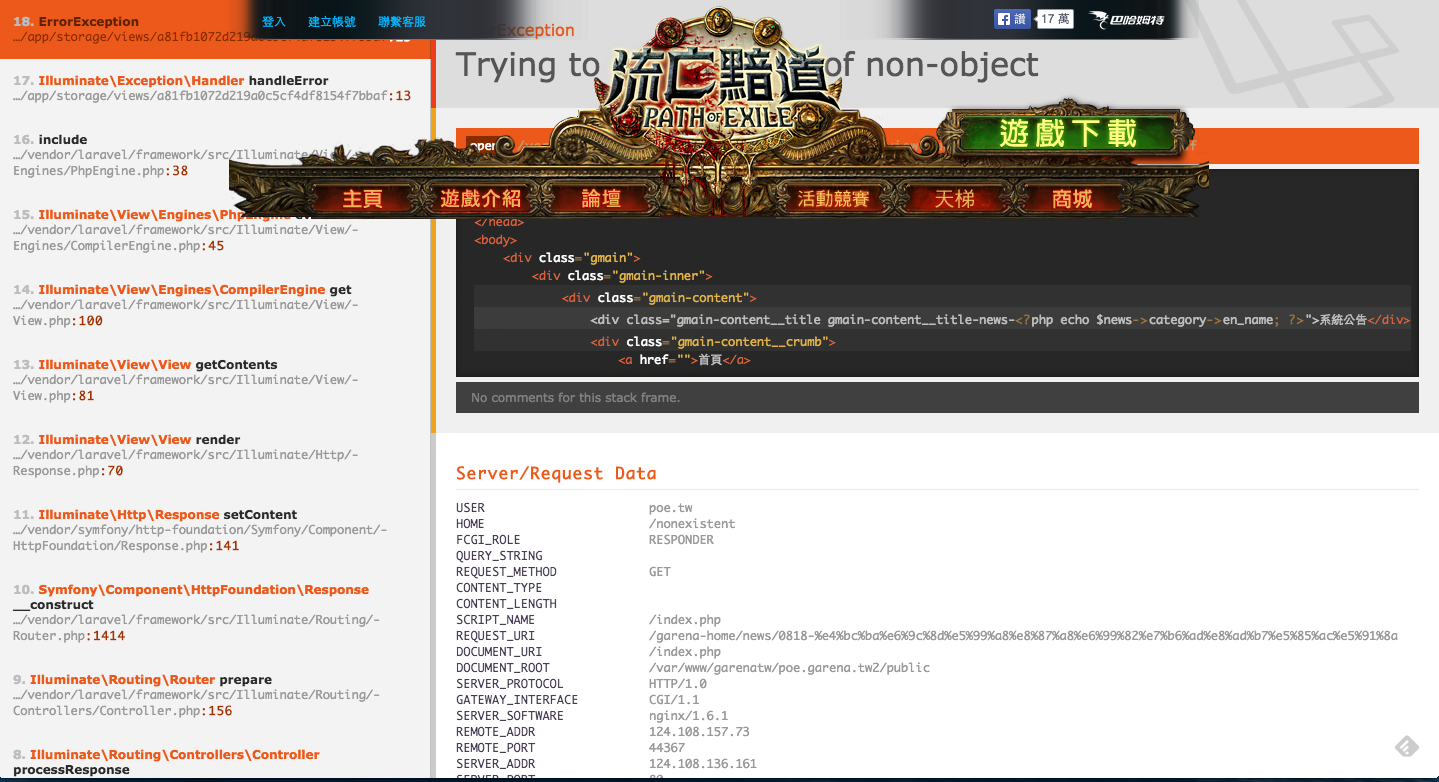Image resolution: width=1439 pixels, height=782 pixels.
Task: Click the SCRIPT_NAME value /index.php
Action: point(685,620)
